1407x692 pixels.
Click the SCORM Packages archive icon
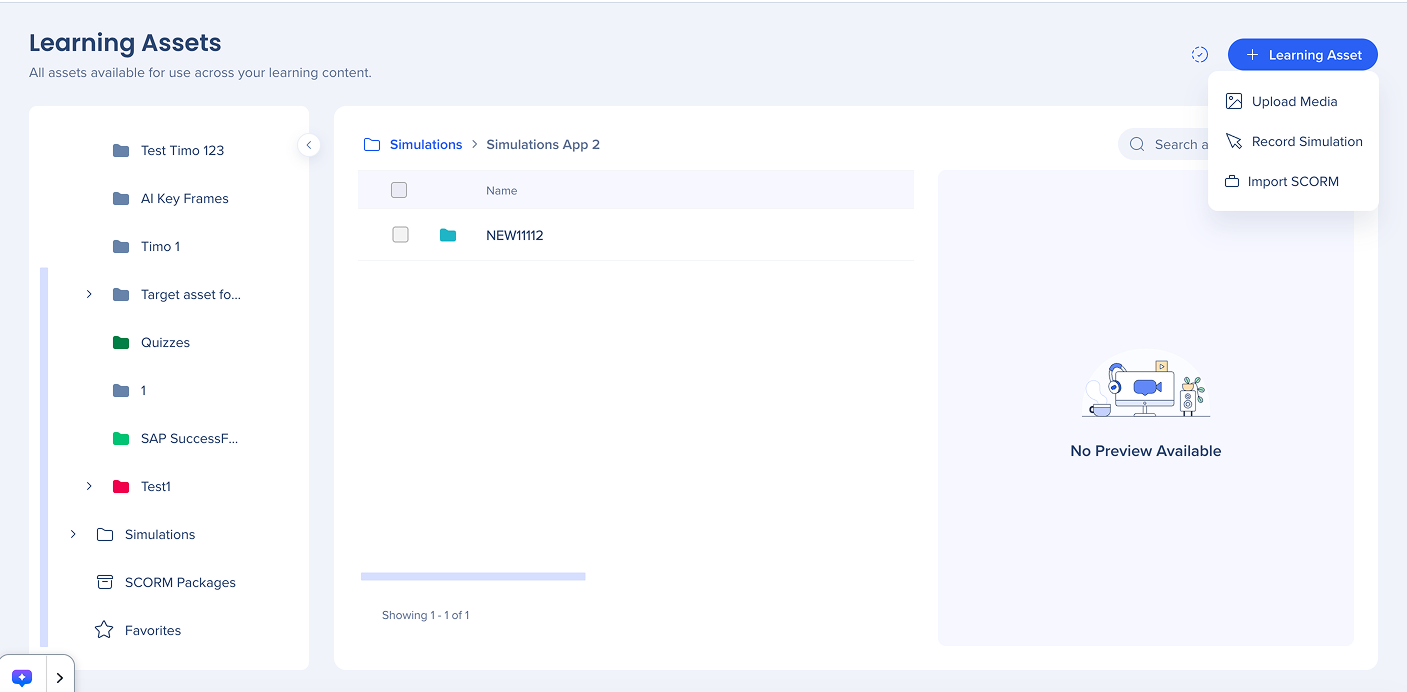[104, 583]
